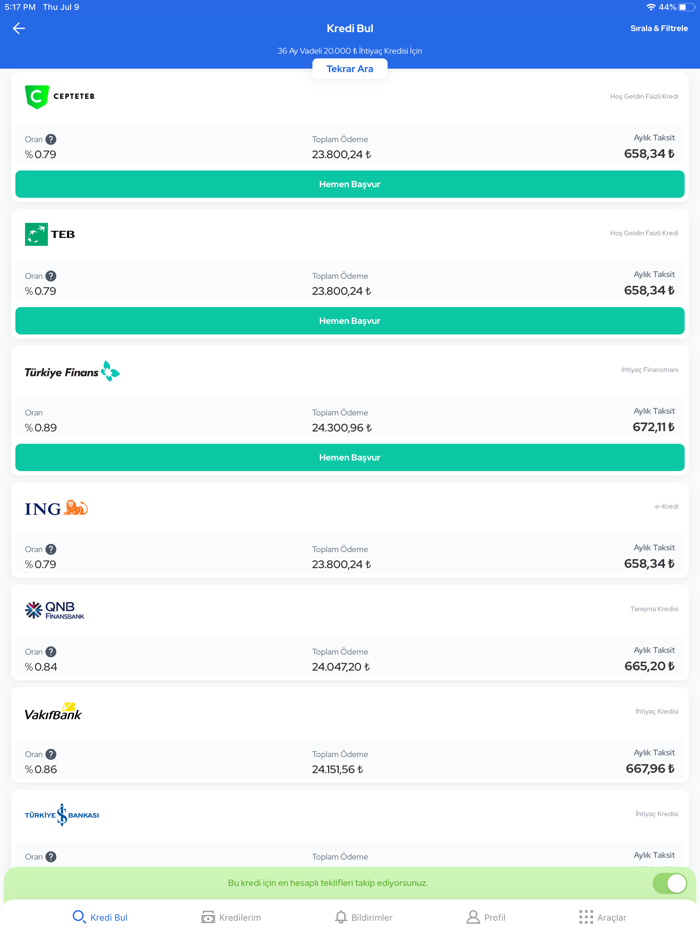The width and height of the screenshot is (700, 934).
Task: Apply for the Türkiye Finans loan
Action: tap(350, 458)
